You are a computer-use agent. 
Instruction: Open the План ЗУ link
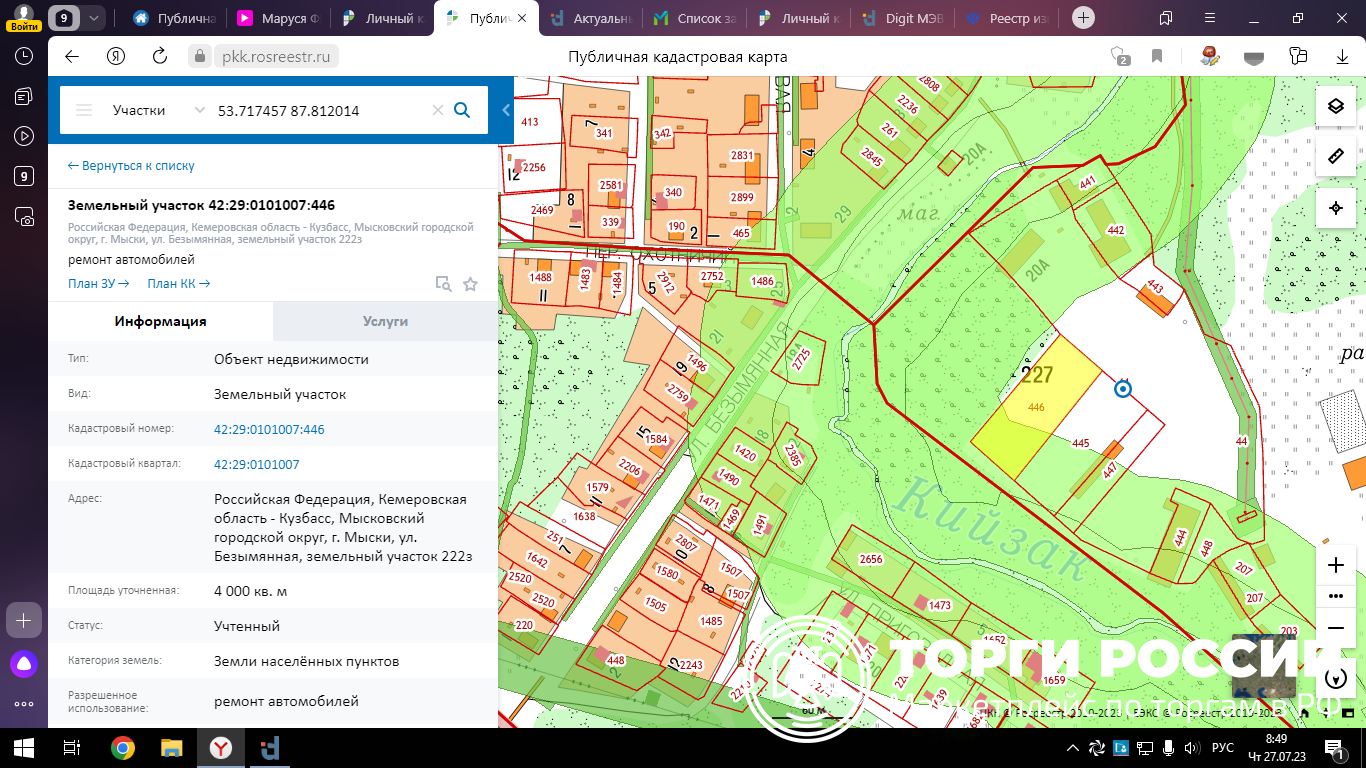pyautogui.click(x=98, y=284)
